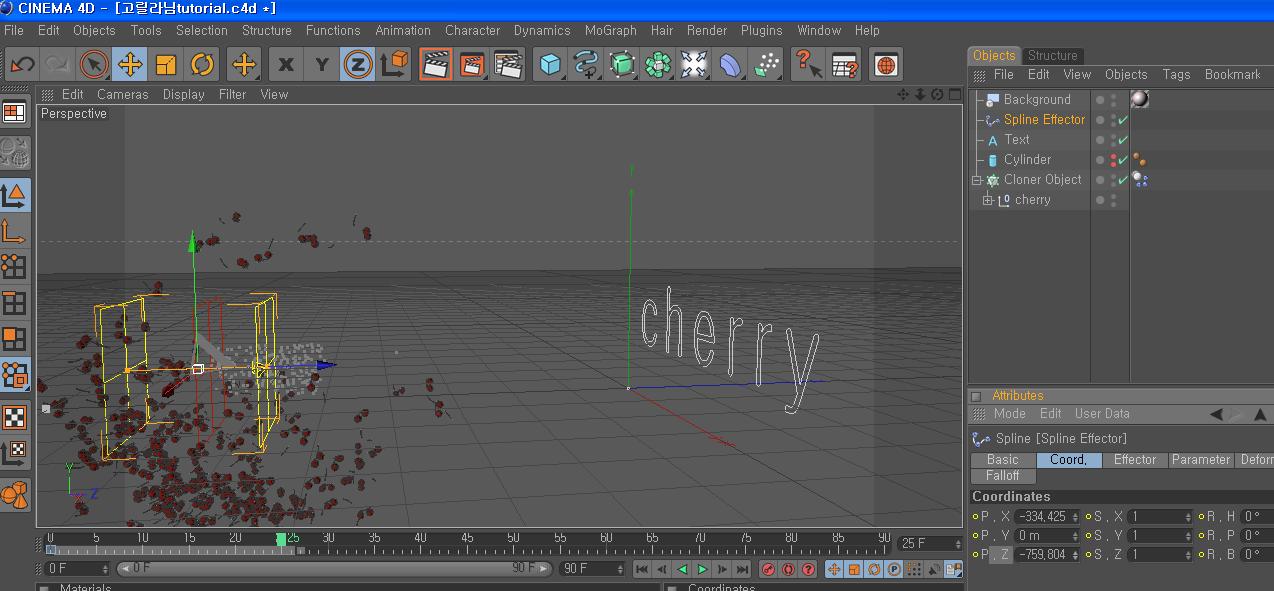The image size is (1274, 591).
Task: Open the viewport Display menu
Action: coord(184,94)
